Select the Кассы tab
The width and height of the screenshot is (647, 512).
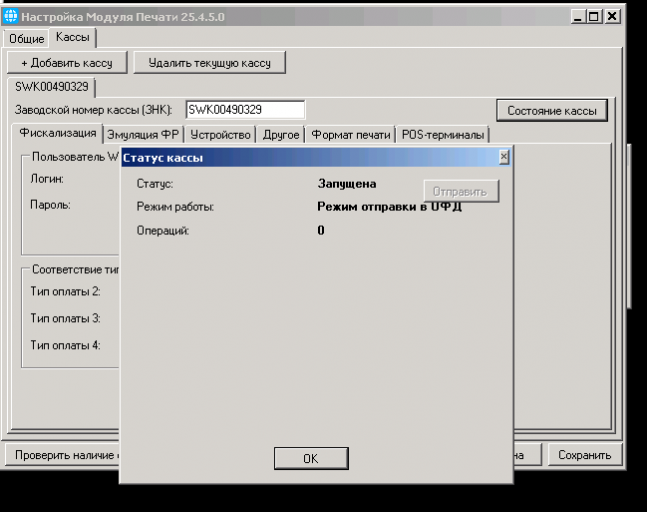click(73, 37)
